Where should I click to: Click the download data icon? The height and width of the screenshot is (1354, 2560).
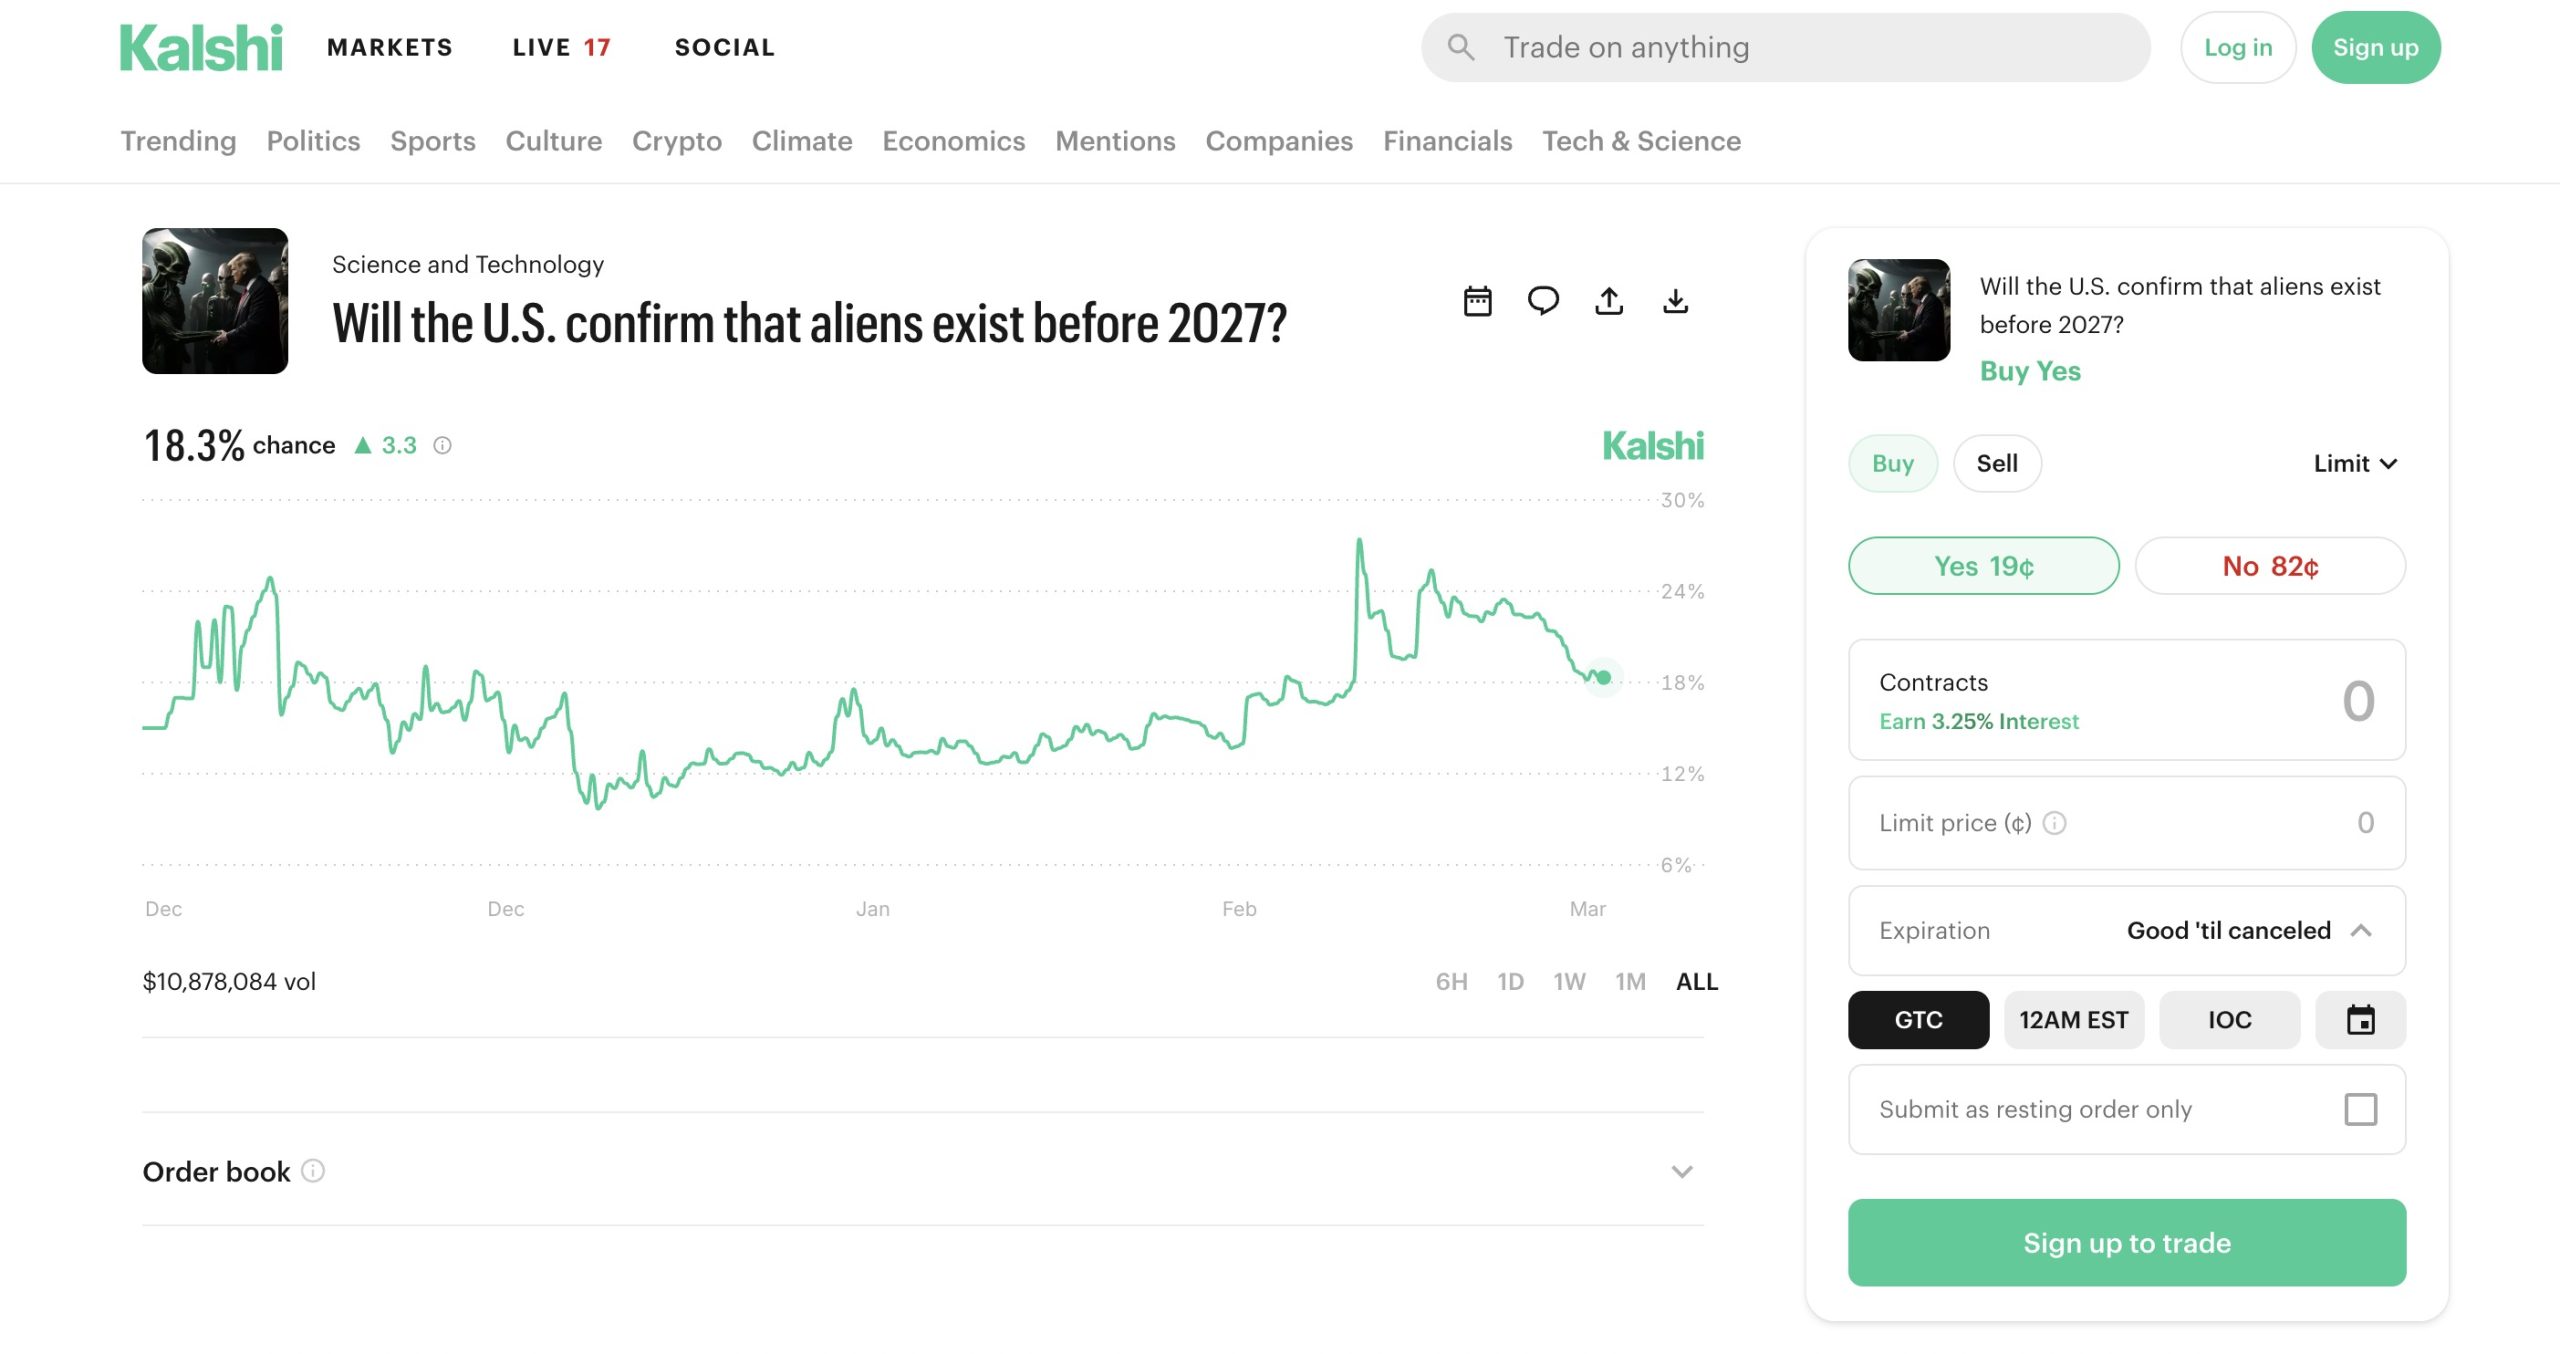(x=1675, y=301)
